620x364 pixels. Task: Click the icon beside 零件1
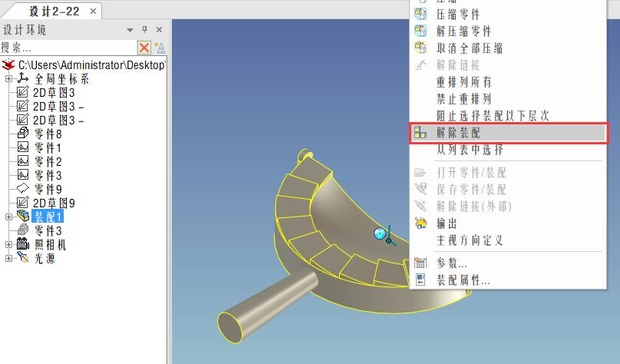(x=23, y=147)
